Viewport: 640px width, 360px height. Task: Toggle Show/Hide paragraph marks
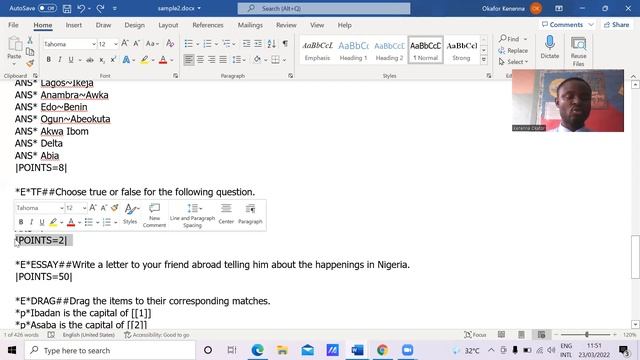click(285, 44)
